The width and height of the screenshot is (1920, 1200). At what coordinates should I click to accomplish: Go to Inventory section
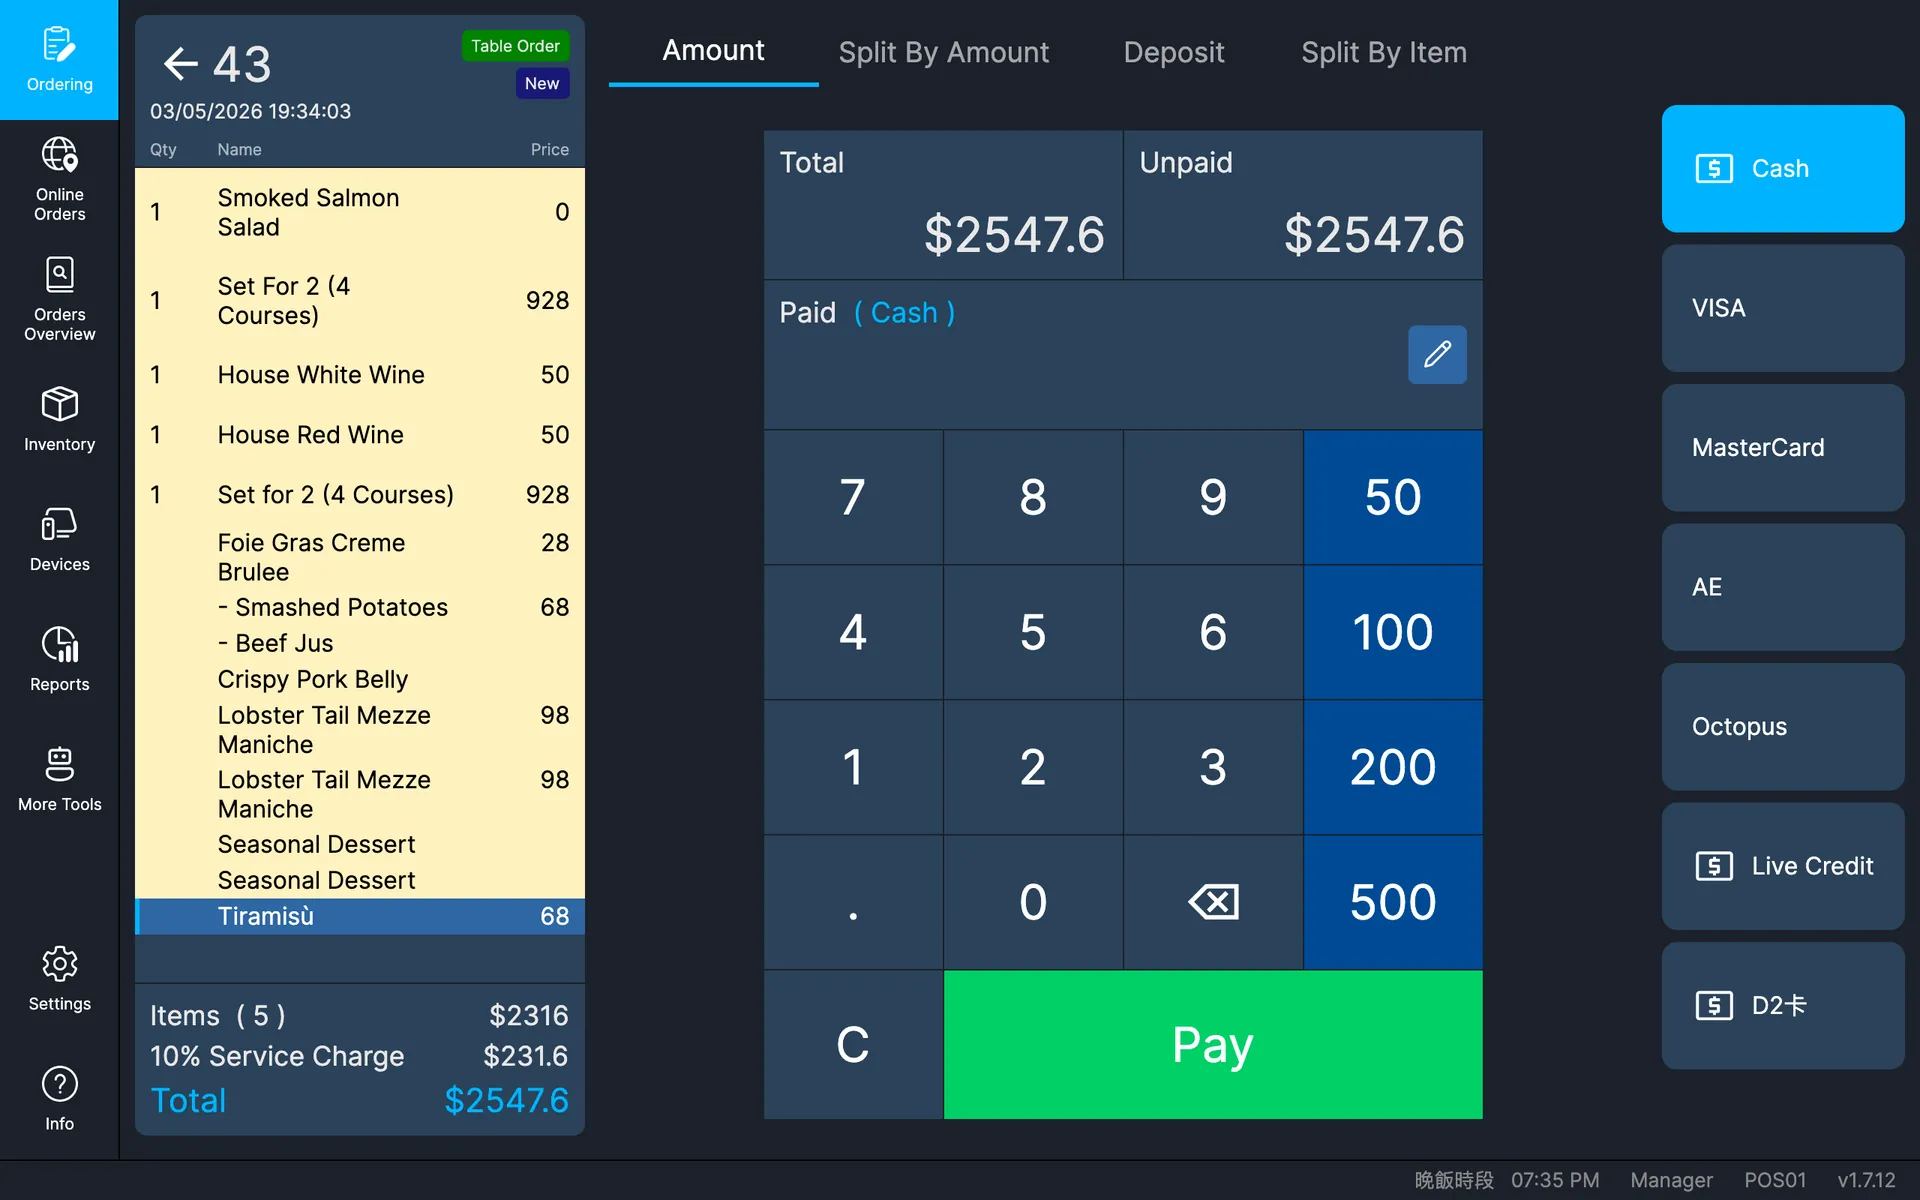[59, 420]
